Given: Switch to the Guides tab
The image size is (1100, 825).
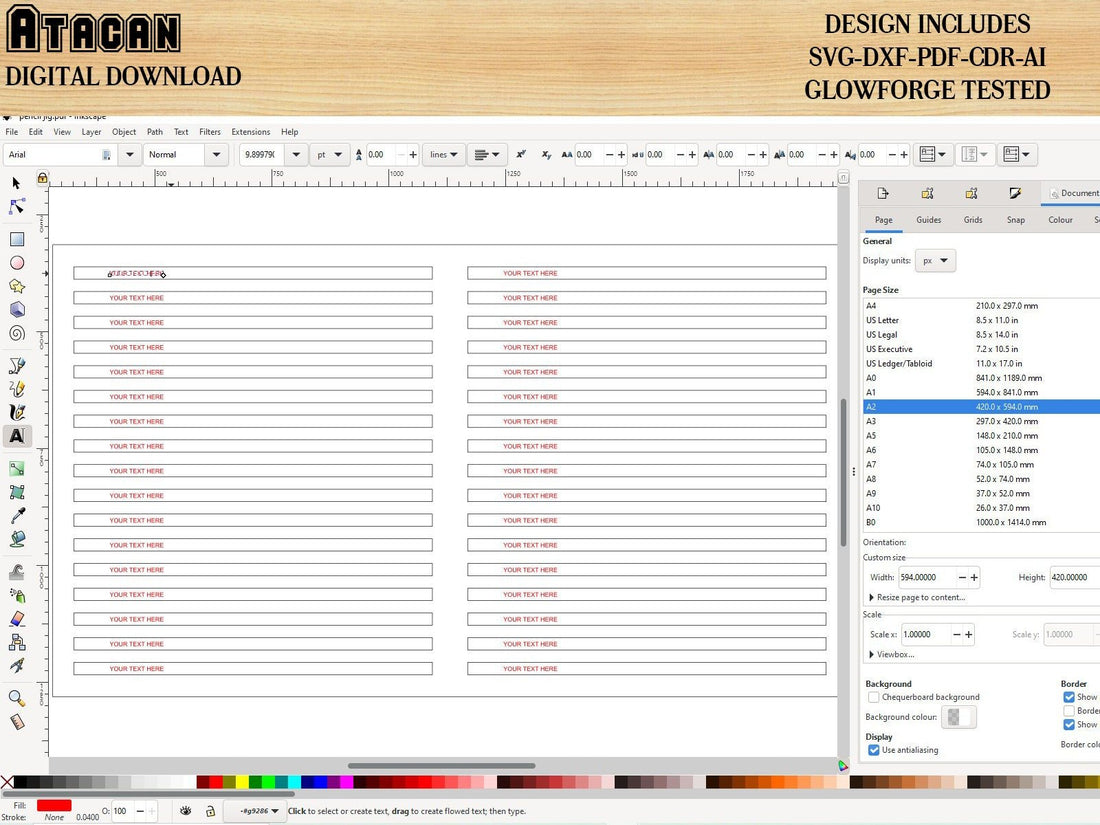Looking at the screenshot, I should pyautogui.click(x=928, y=219).
